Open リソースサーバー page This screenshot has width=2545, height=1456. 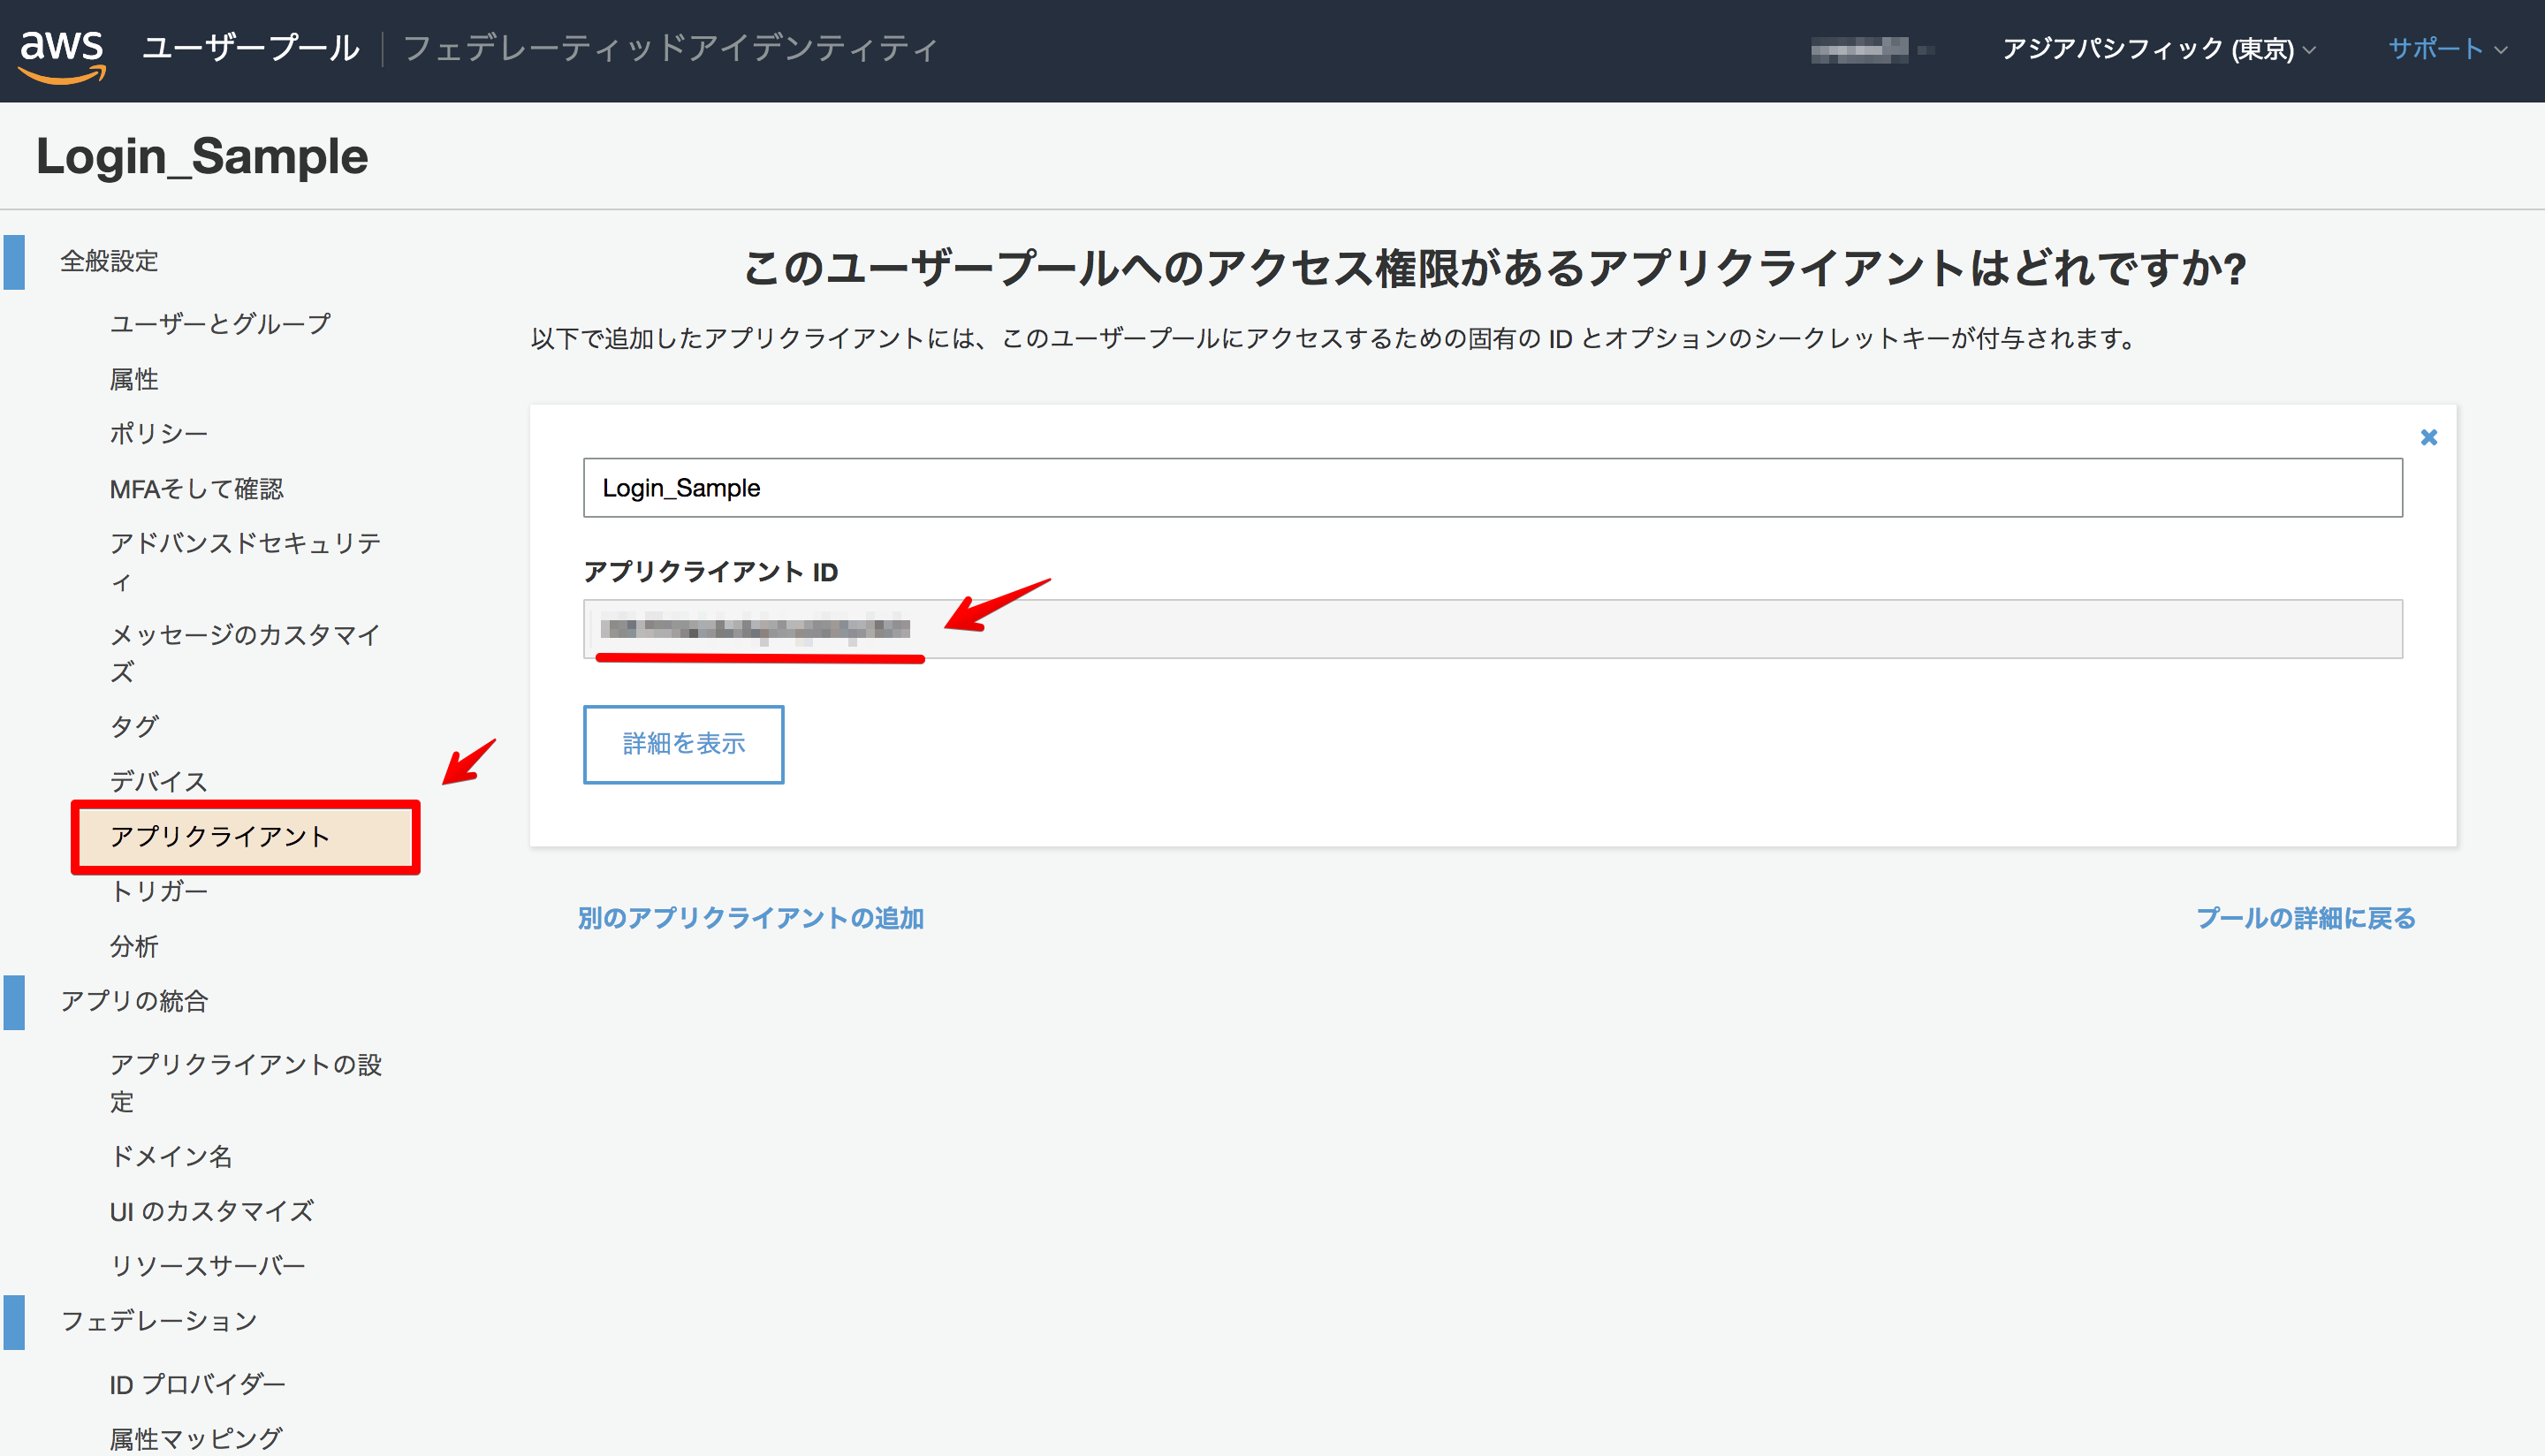pyautogui.click(x=208, y=1266)
